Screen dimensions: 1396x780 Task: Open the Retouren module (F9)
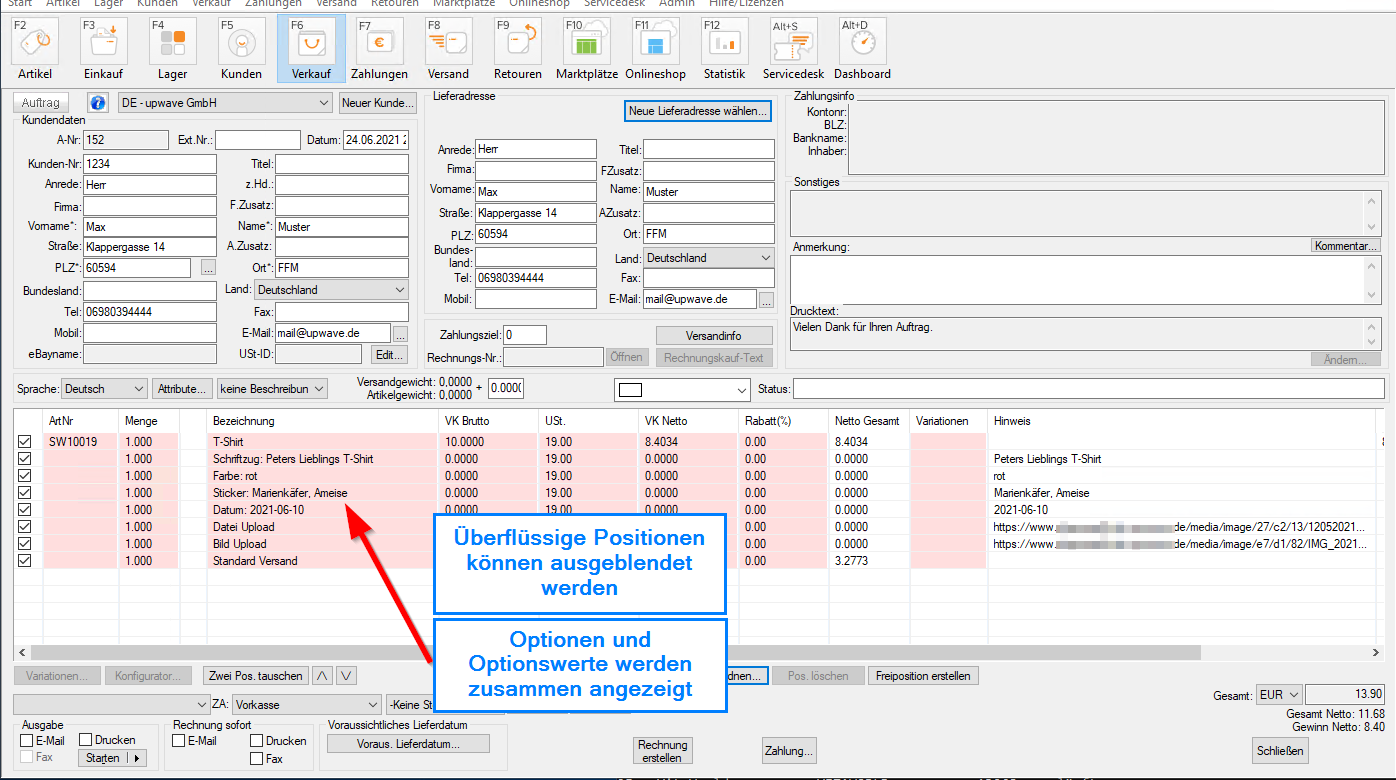click(518, 50)
